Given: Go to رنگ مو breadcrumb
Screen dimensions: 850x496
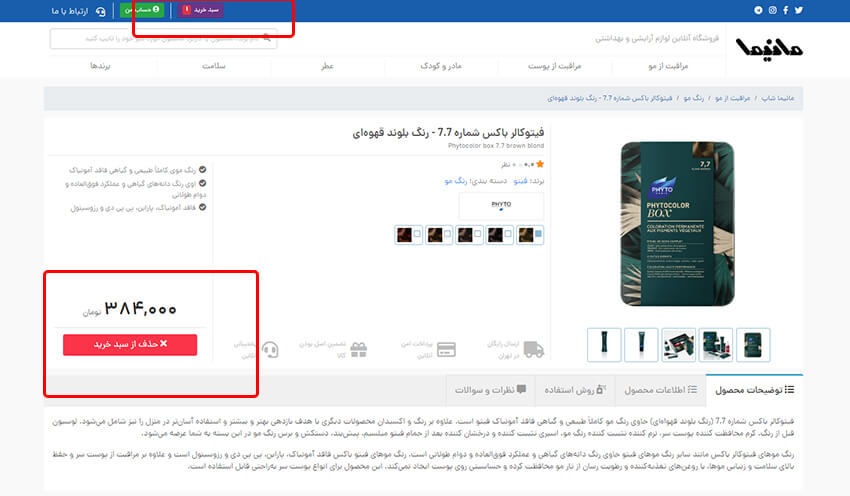Looking at the screenshot, I should pos(693,98).
